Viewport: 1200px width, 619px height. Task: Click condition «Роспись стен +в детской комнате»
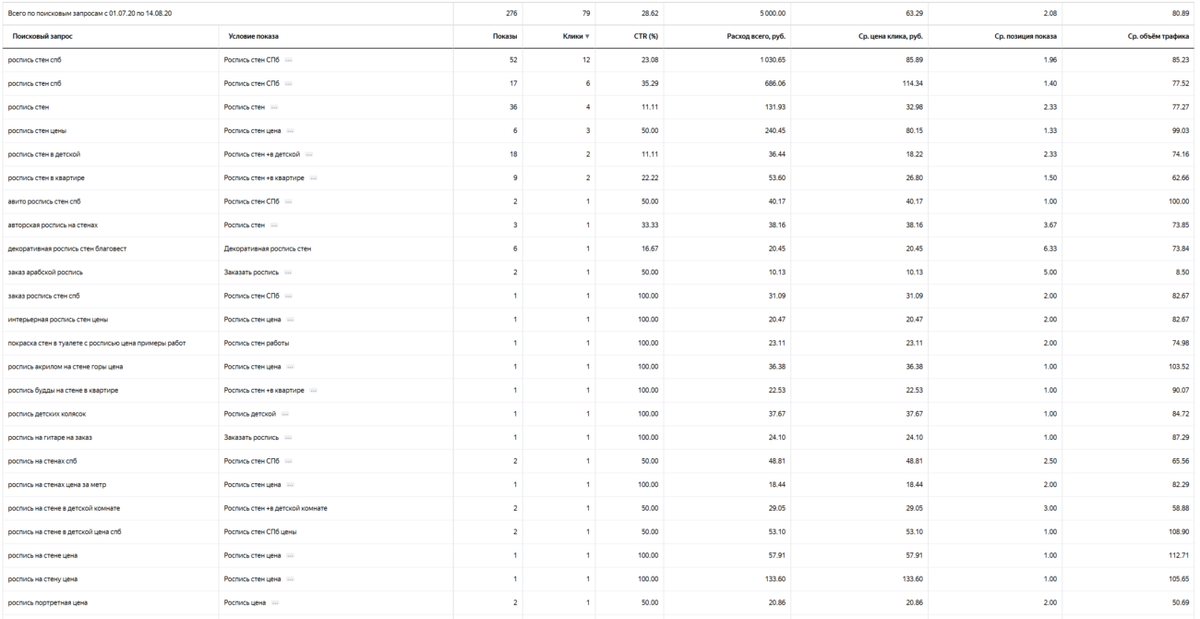(275, 509)
